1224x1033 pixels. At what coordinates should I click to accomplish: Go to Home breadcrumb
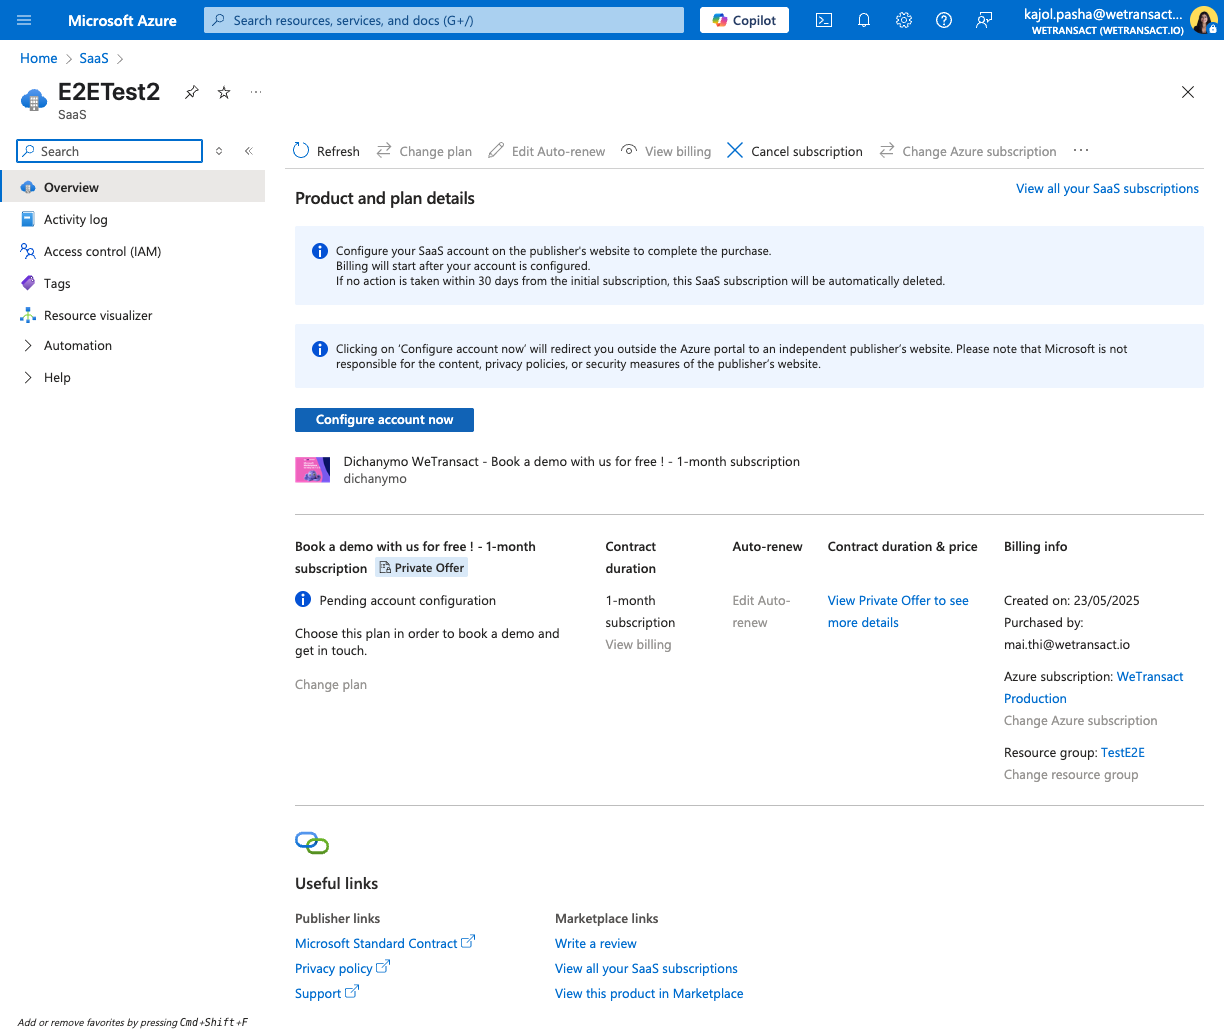(x=39, y=58)
